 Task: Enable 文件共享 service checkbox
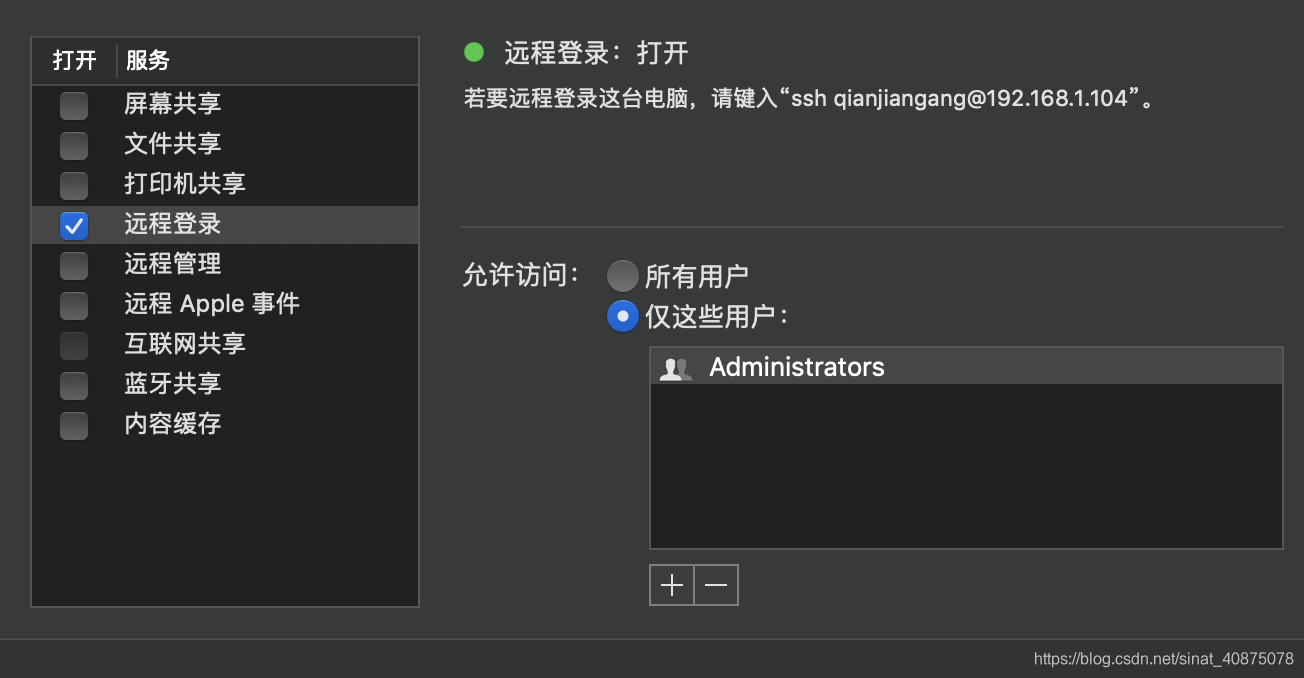73,144
